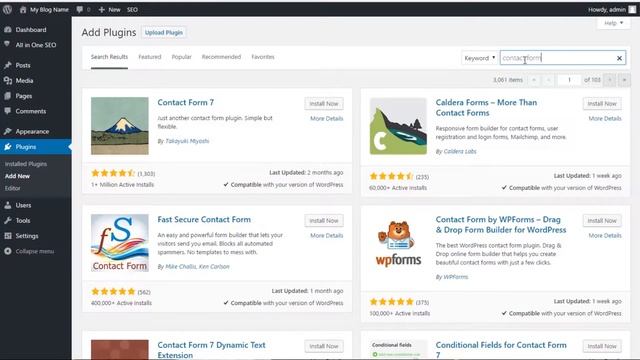Viewport: 640px width, 360px height.
Task: Open the Settings menu
Action: pyautogui.click(x=27, y=236)
